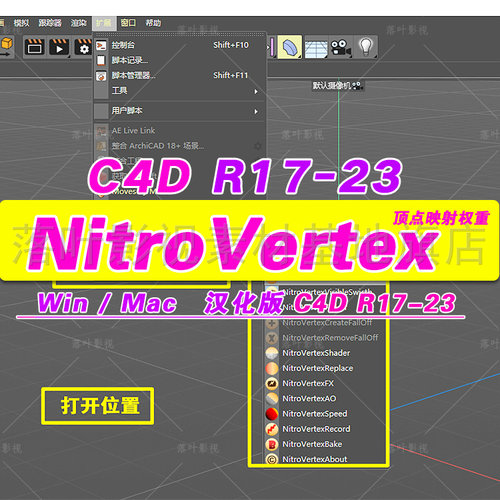
Task: Choose AE Live Link menu entry
Action: click(x=179, y=131)
